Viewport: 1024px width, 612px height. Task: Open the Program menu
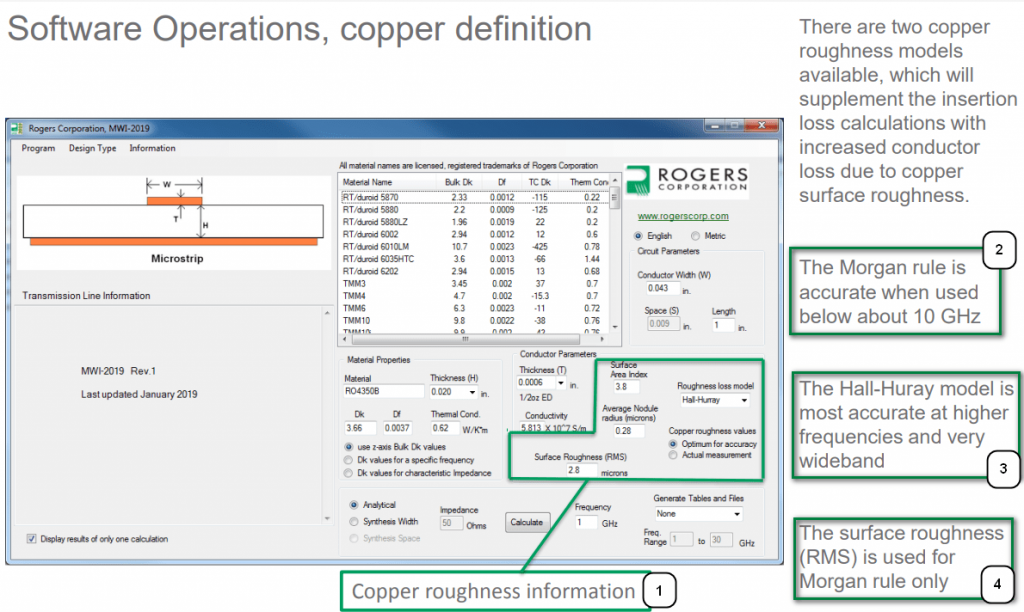click(x=38, y=148)
